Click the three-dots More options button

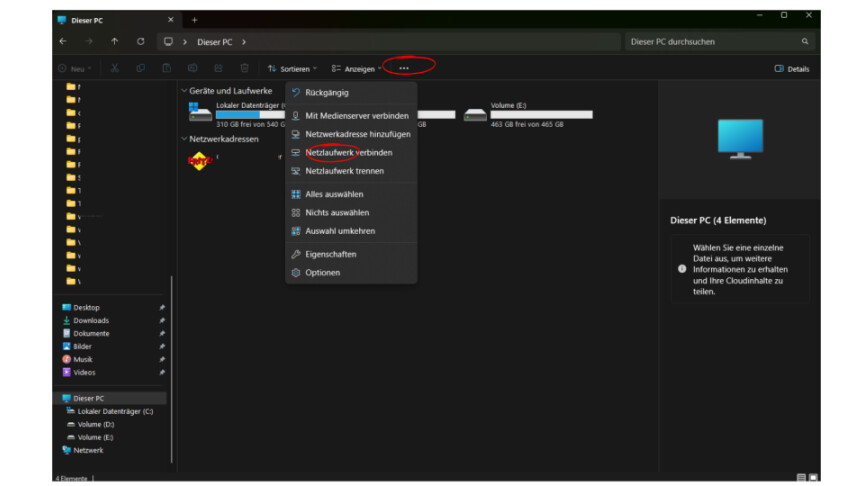tap(403, 68)
